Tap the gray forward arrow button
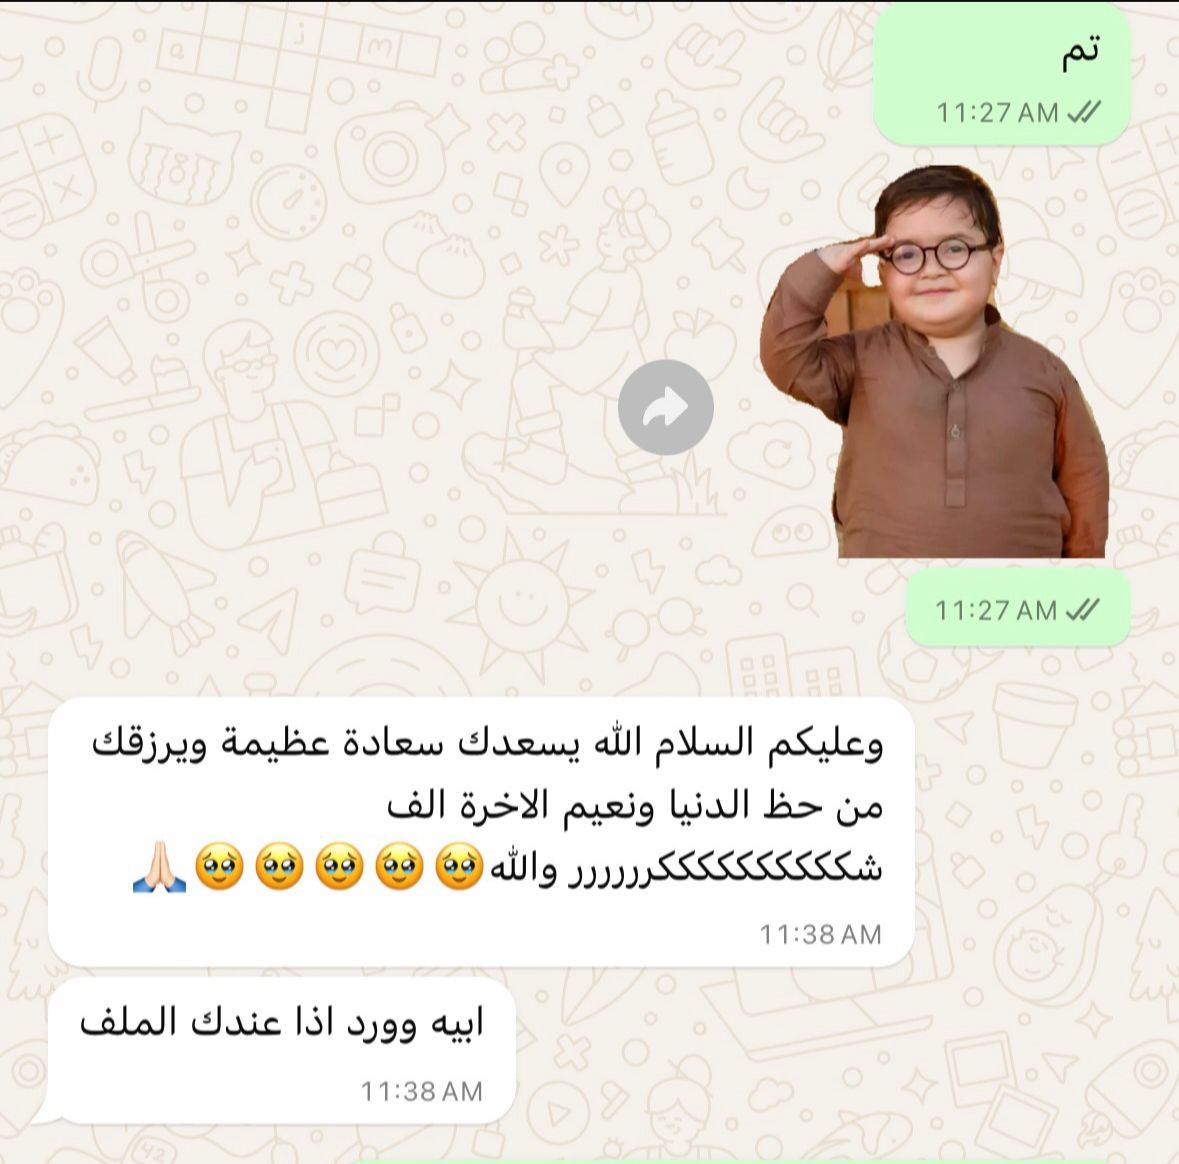Screen dimensions: 1179x1164 (x=665, y=408)
